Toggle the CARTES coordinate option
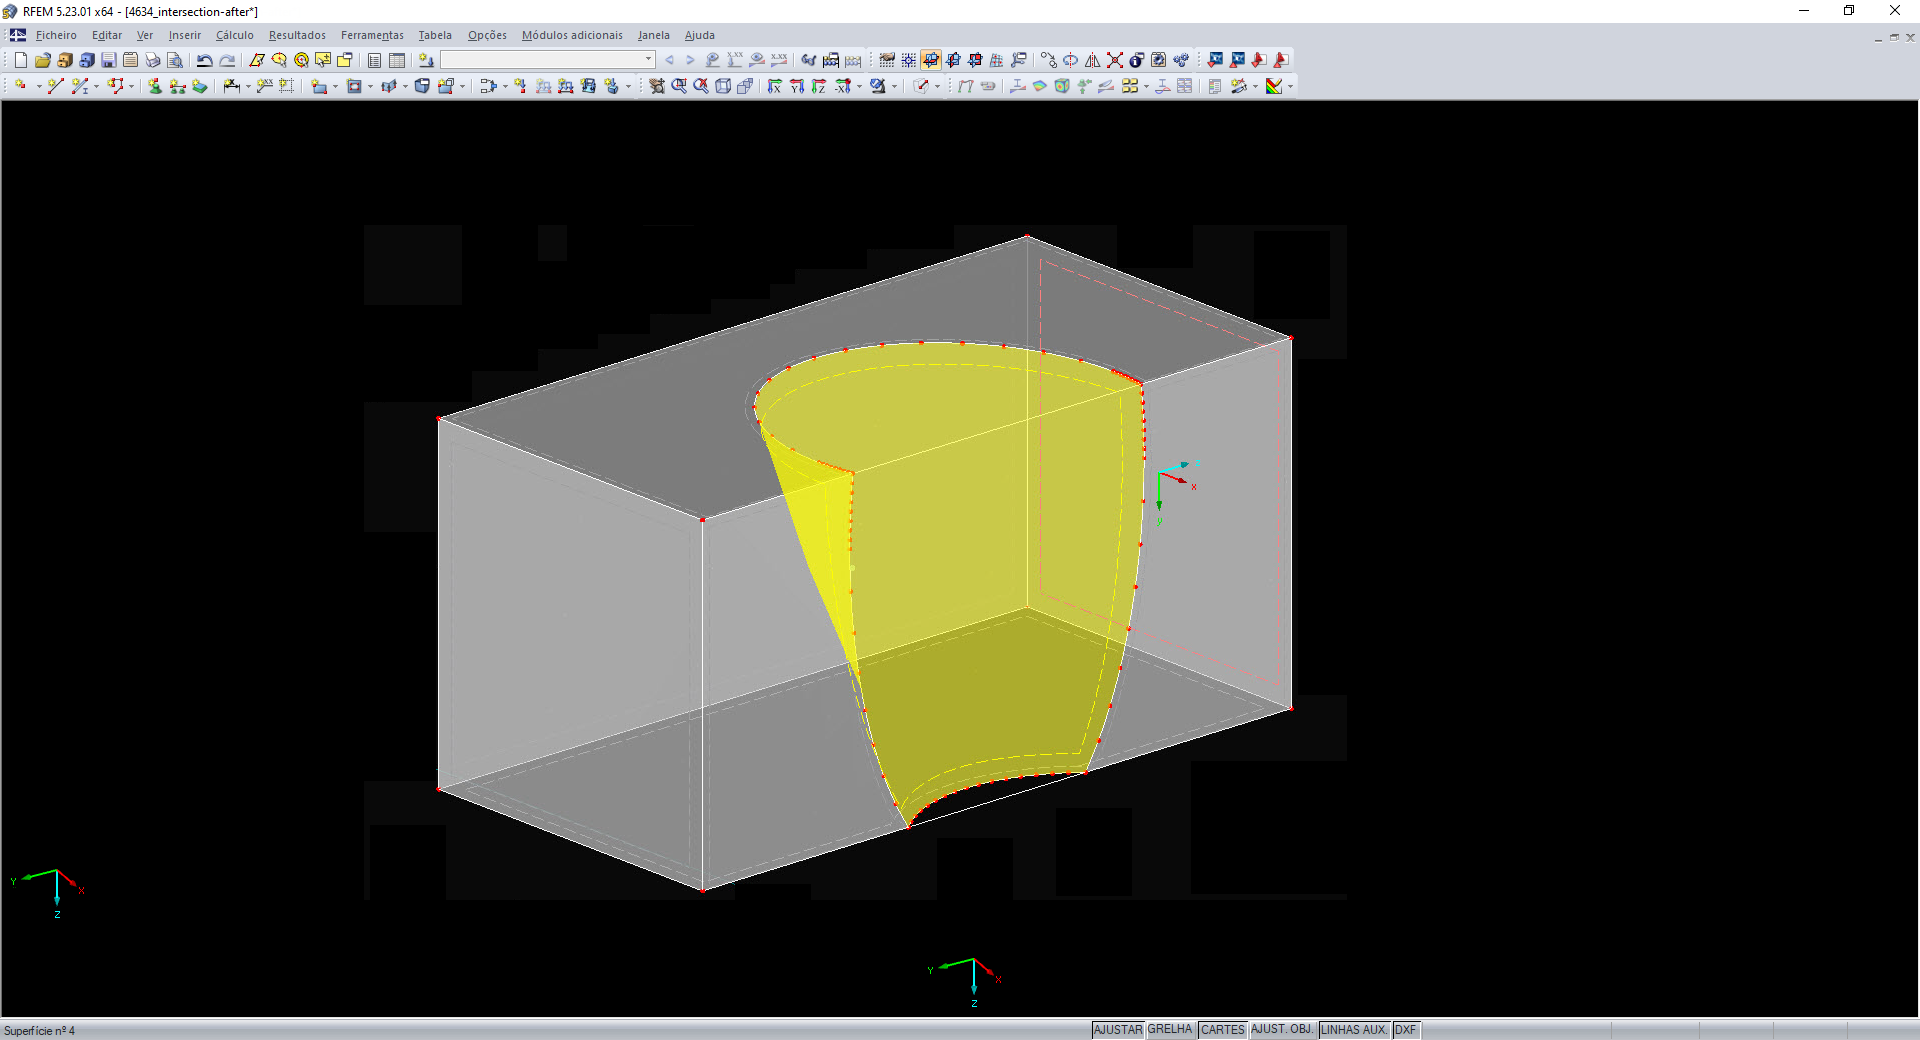 coord(1223,1030)
